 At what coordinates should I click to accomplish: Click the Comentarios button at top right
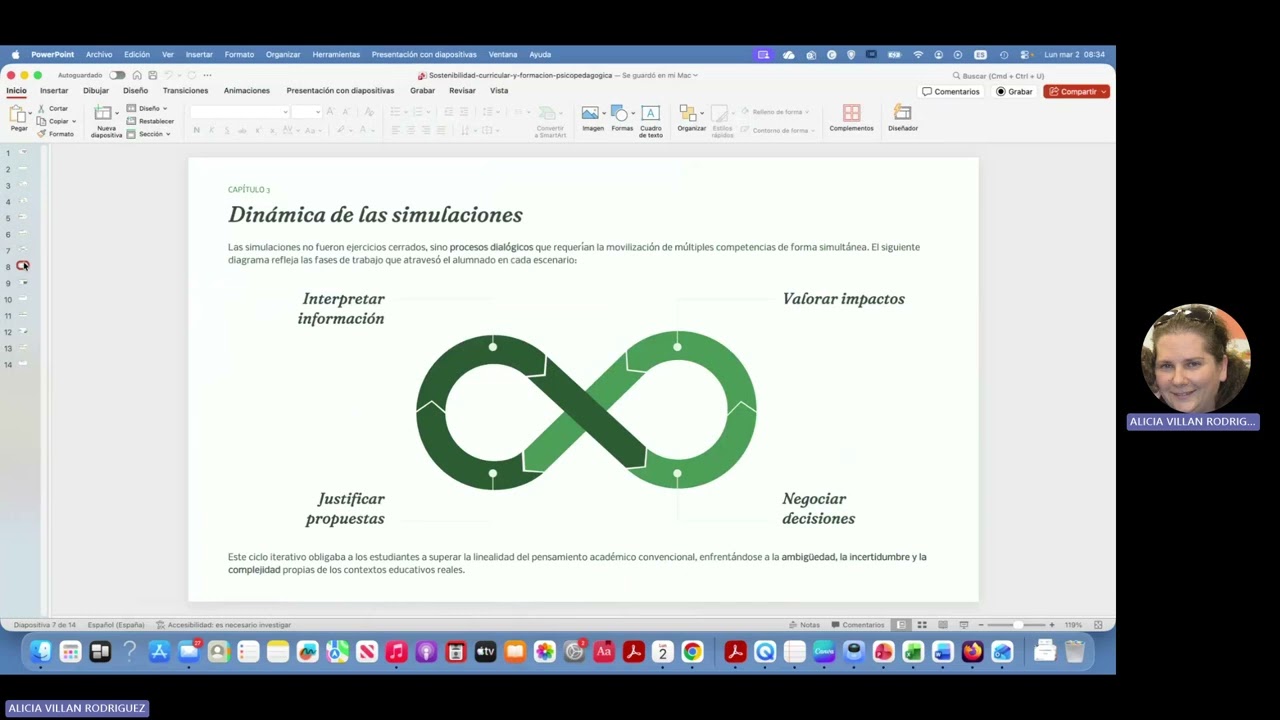[951, 91]
